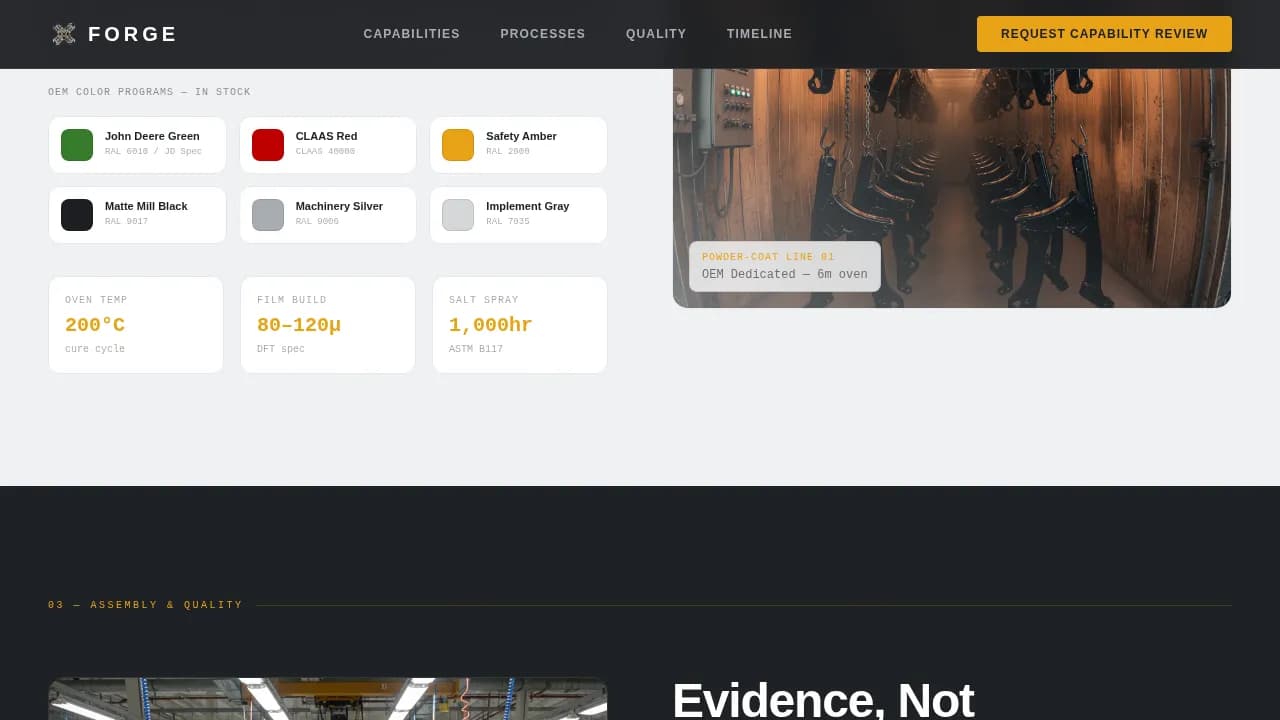Click the OEM COLOR PROGRAMS heading

pos(149,91)
